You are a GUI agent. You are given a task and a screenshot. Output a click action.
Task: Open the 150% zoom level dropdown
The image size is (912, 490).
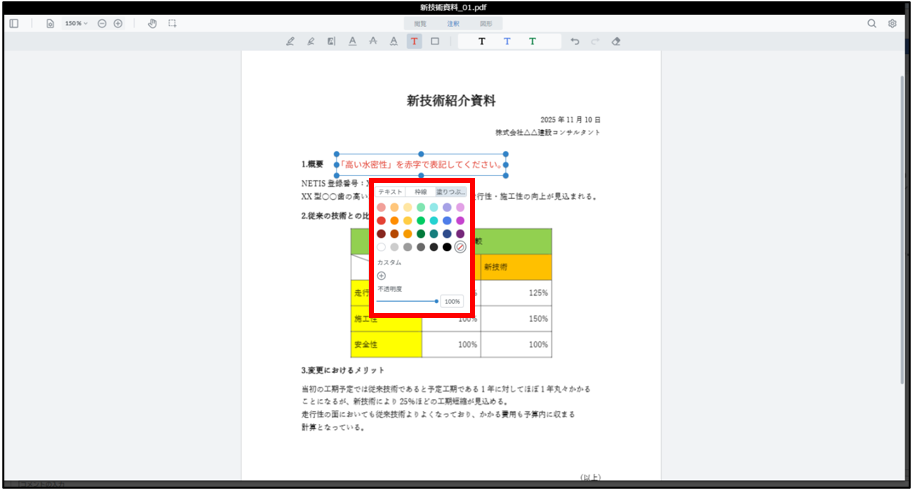(76, 23)
